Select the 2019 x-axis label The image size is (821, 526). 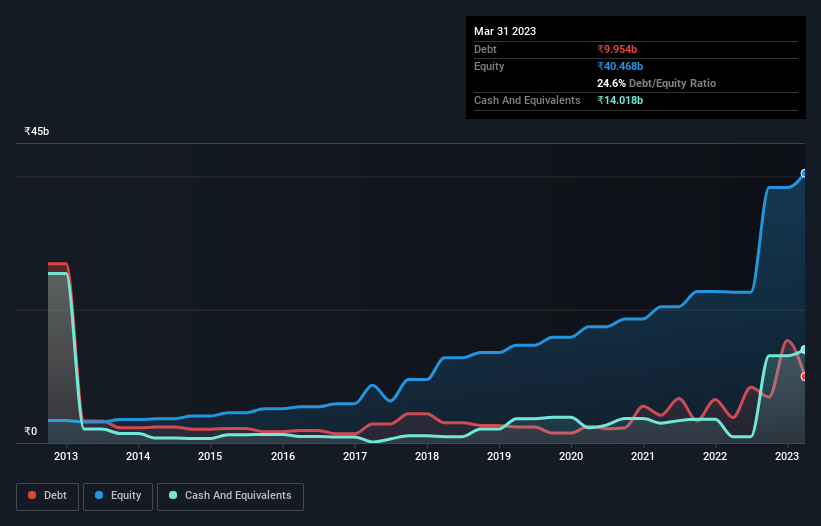[499, 457]
